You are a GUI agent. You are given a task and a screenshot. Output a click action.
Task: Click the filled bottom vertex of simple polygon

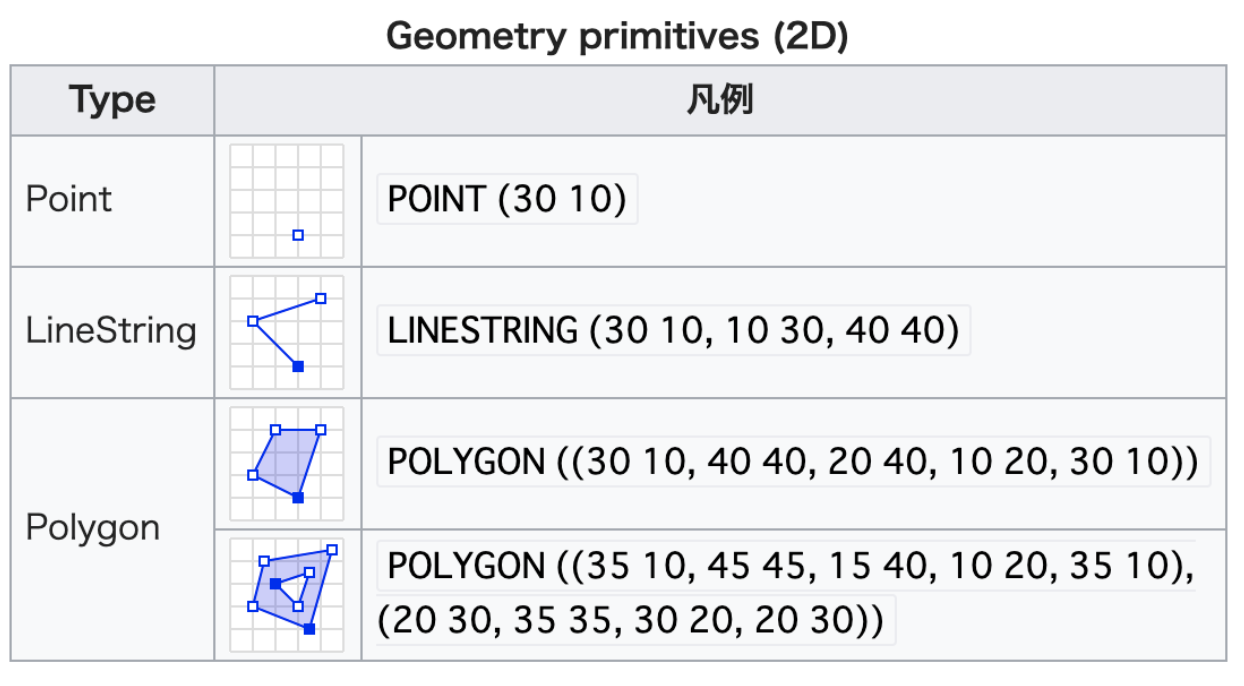(x=298, y=497)
